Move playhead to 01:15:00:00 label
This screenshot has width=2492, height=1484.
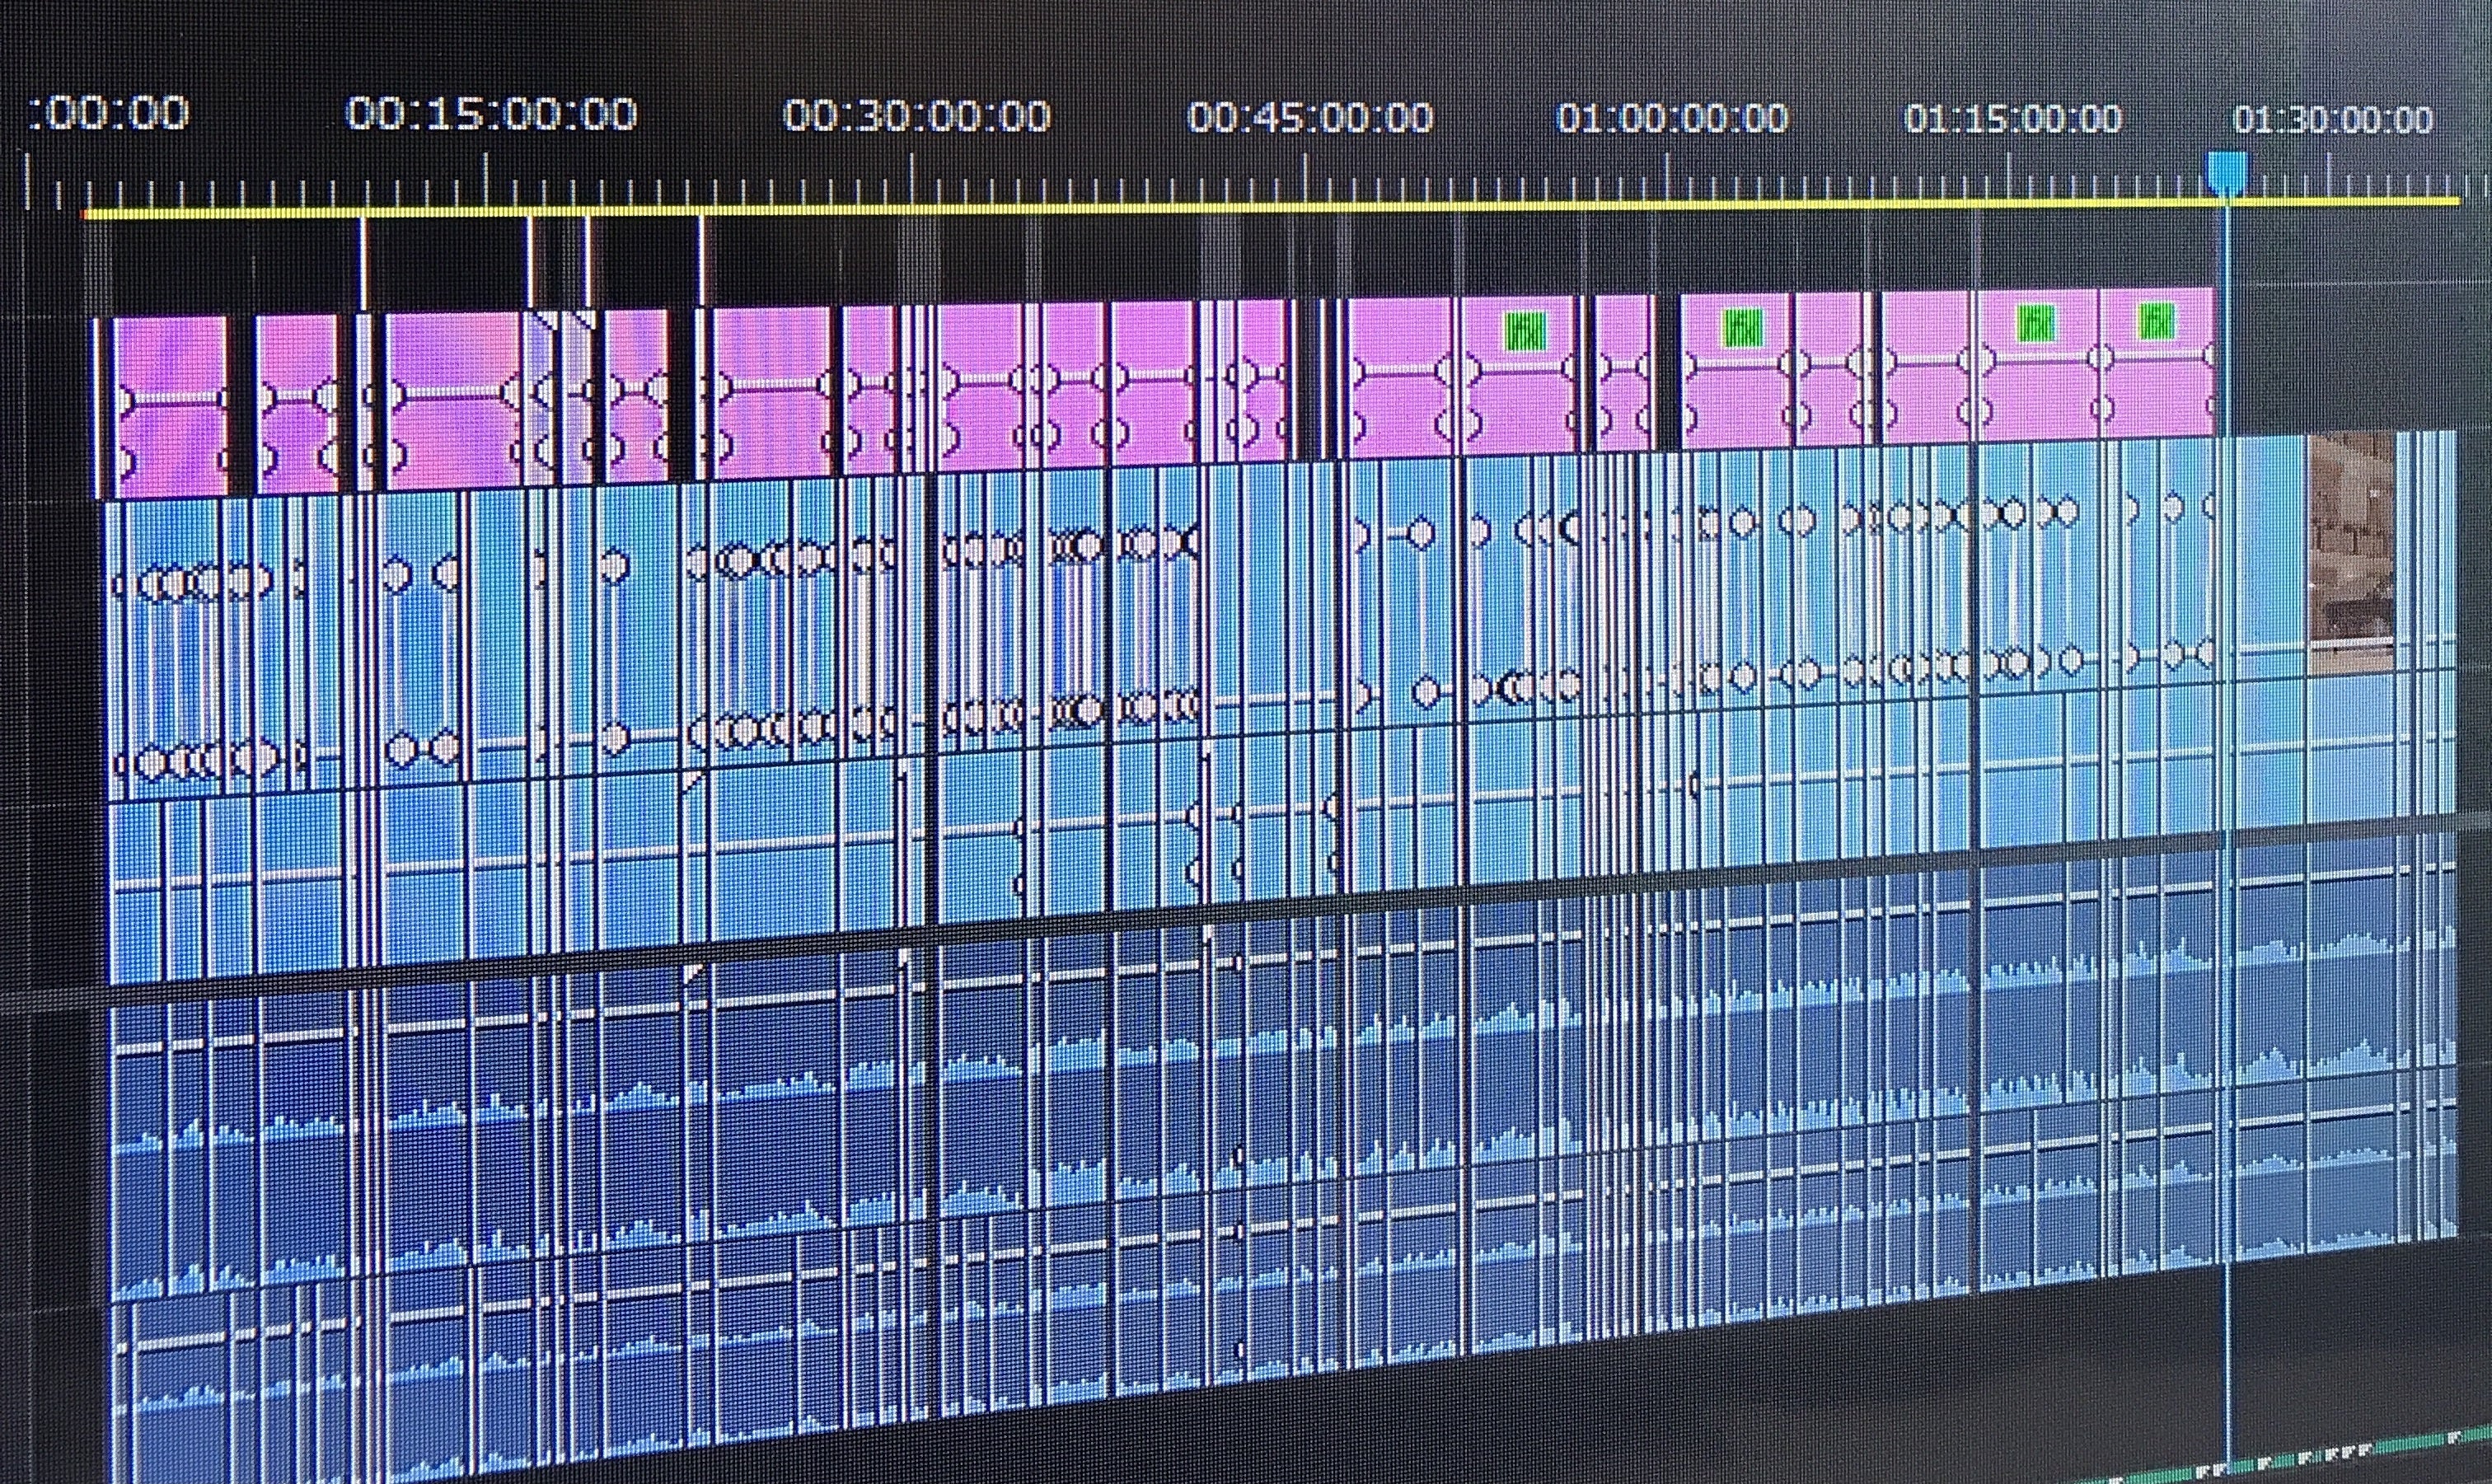pyautogui.click(x=2012, y=119)
